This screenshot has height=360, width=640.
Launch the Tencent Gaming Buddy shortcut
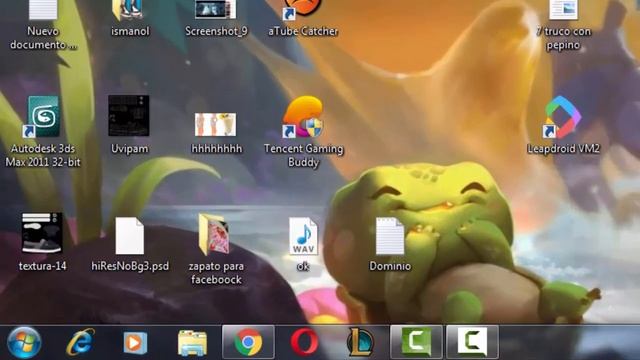pos(303,117)
